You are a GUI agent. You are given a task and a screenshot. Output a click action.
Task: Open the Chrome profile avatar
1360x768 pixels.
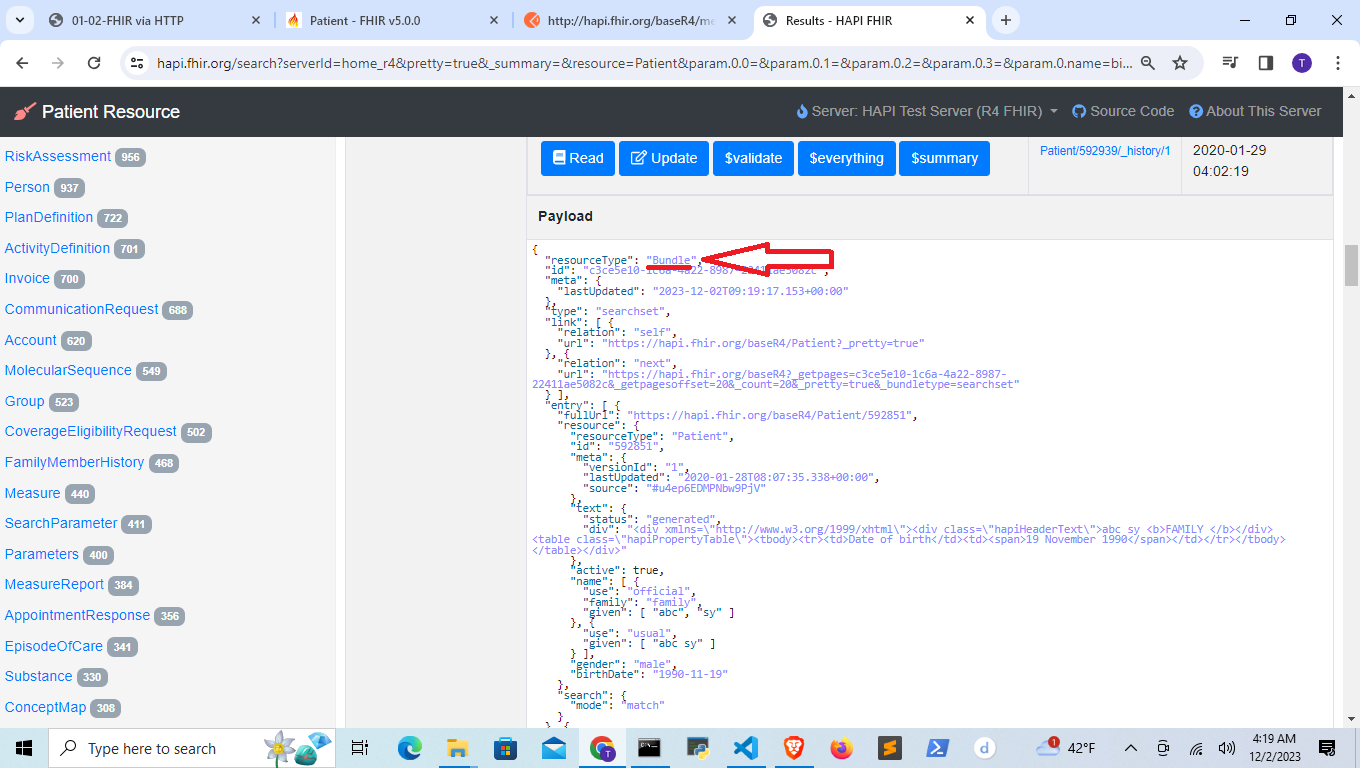[x=1301, y=63]
